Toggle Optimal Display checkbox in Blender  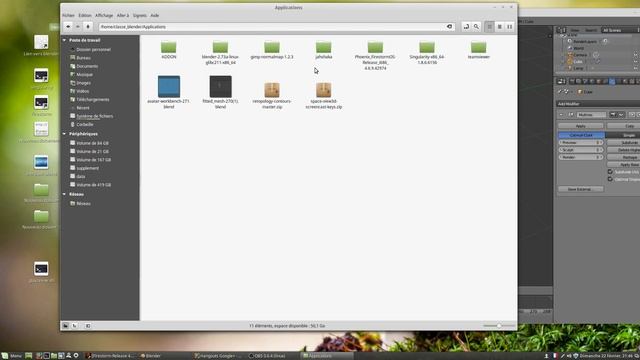(x=610, y=179)
